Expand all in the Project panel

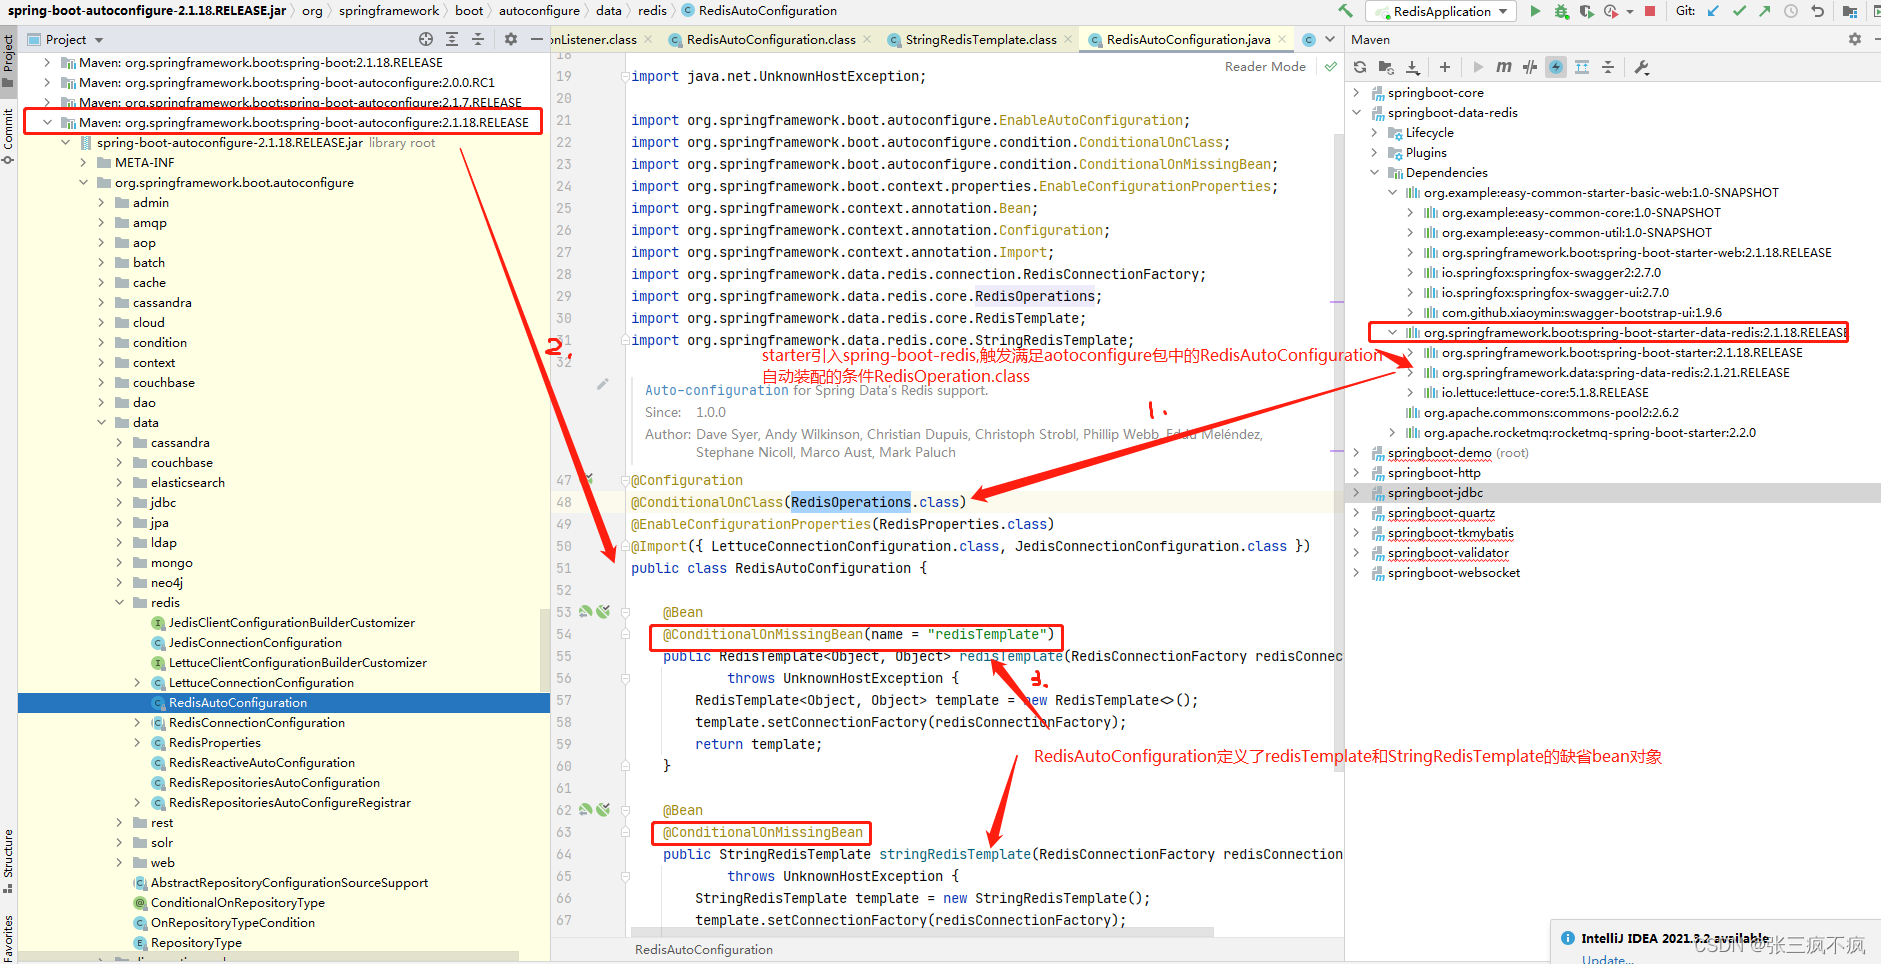coord(452,39)
